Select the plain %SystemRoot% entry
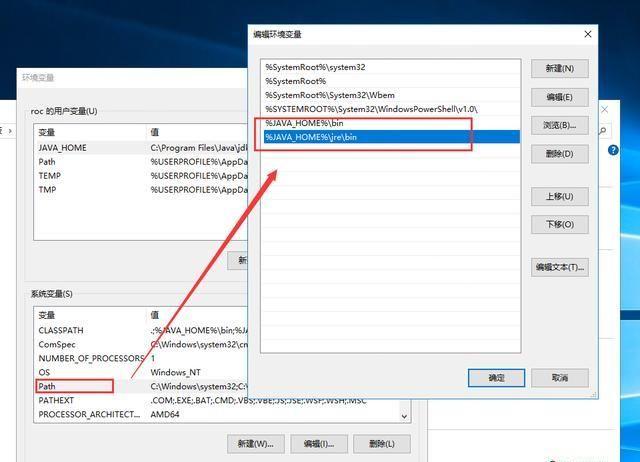 (391, 81)
